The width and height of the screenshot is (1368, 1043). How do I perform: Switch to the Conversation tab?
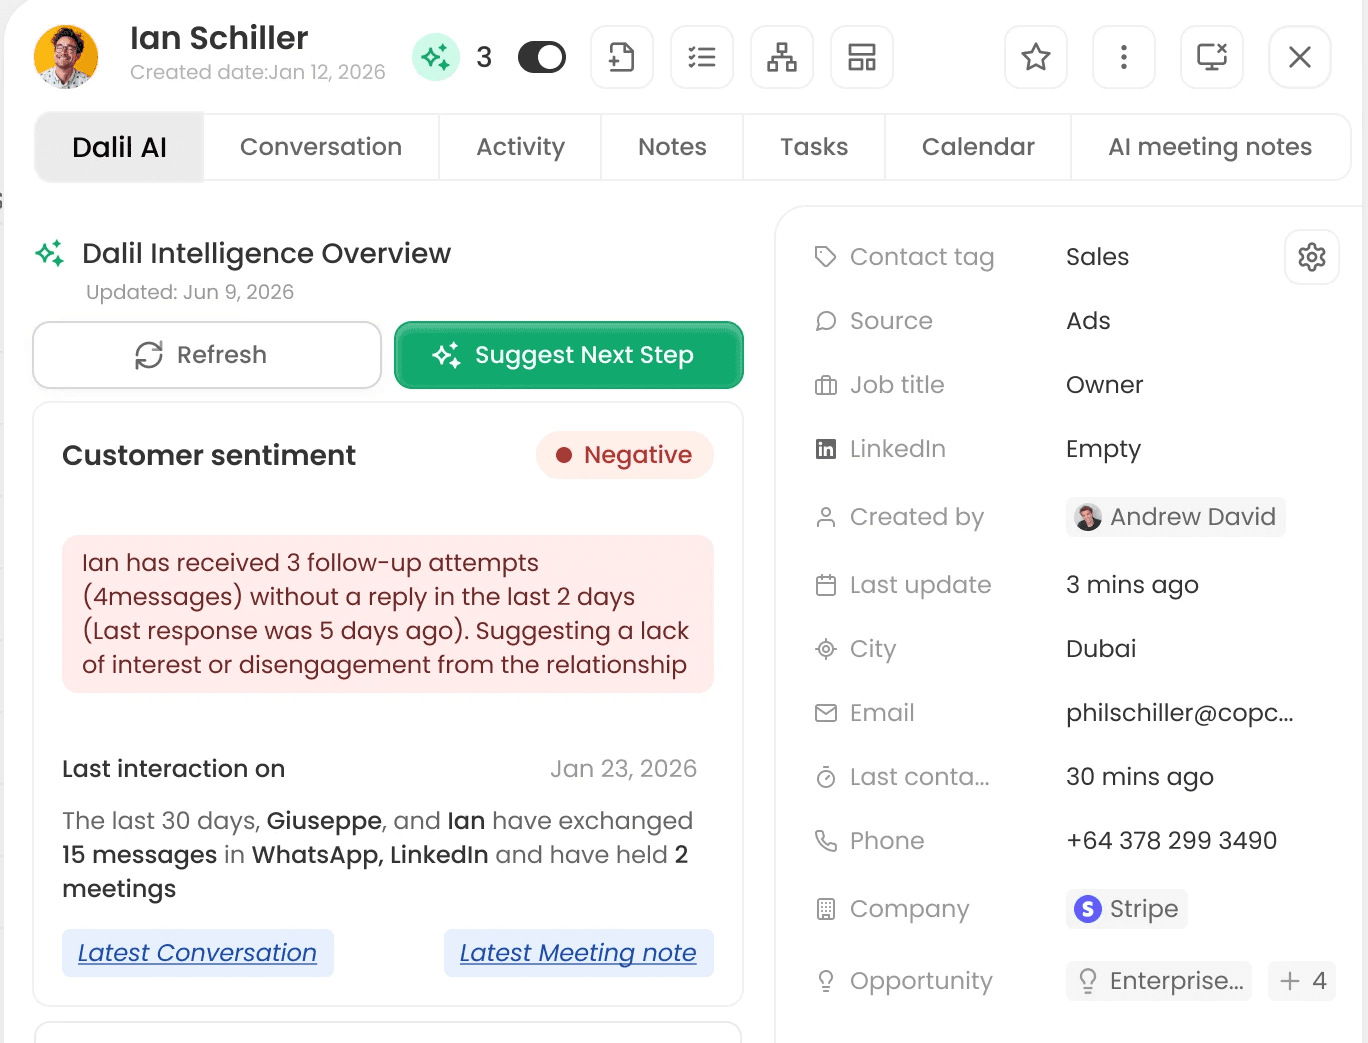(x=321, y=147)
